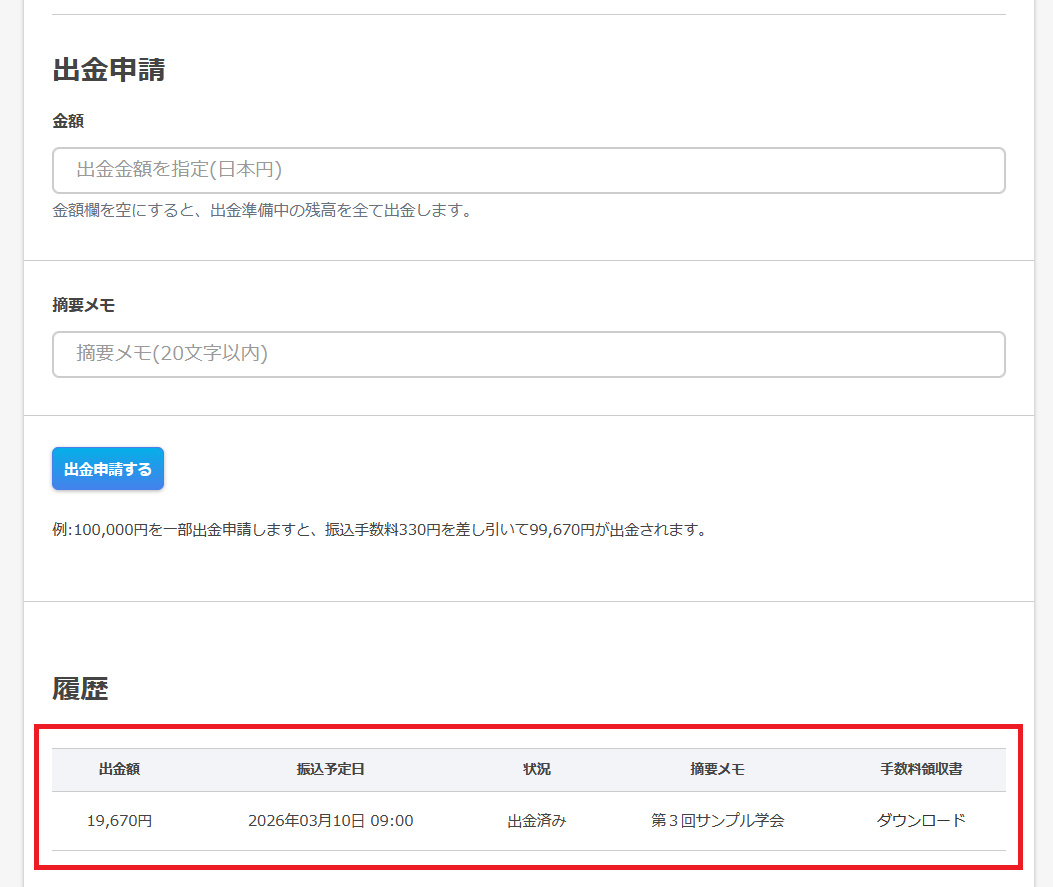
Task: Click the 第3回サンプル学会 memo cell
Action: [717, 821]
